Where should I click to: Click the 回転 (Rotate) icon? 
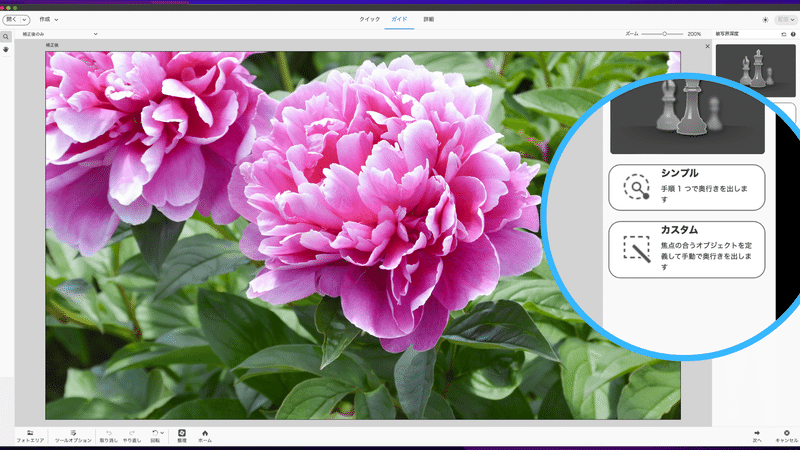click(155, 436)
